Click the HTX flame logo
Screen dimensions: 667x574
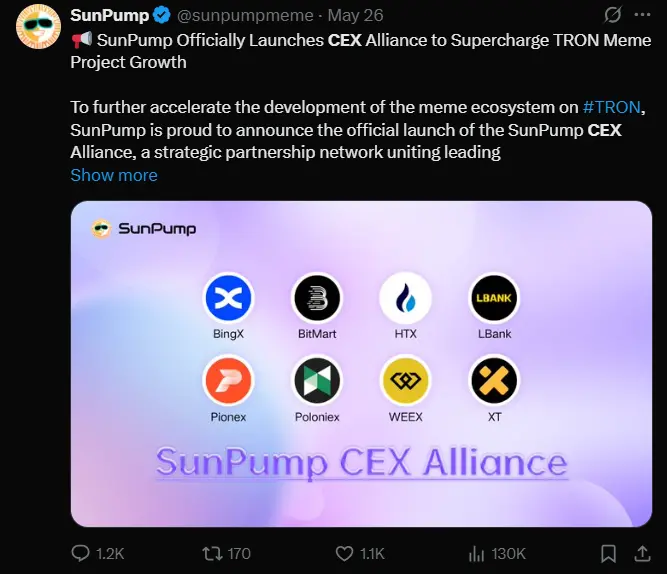pos(405,298)
